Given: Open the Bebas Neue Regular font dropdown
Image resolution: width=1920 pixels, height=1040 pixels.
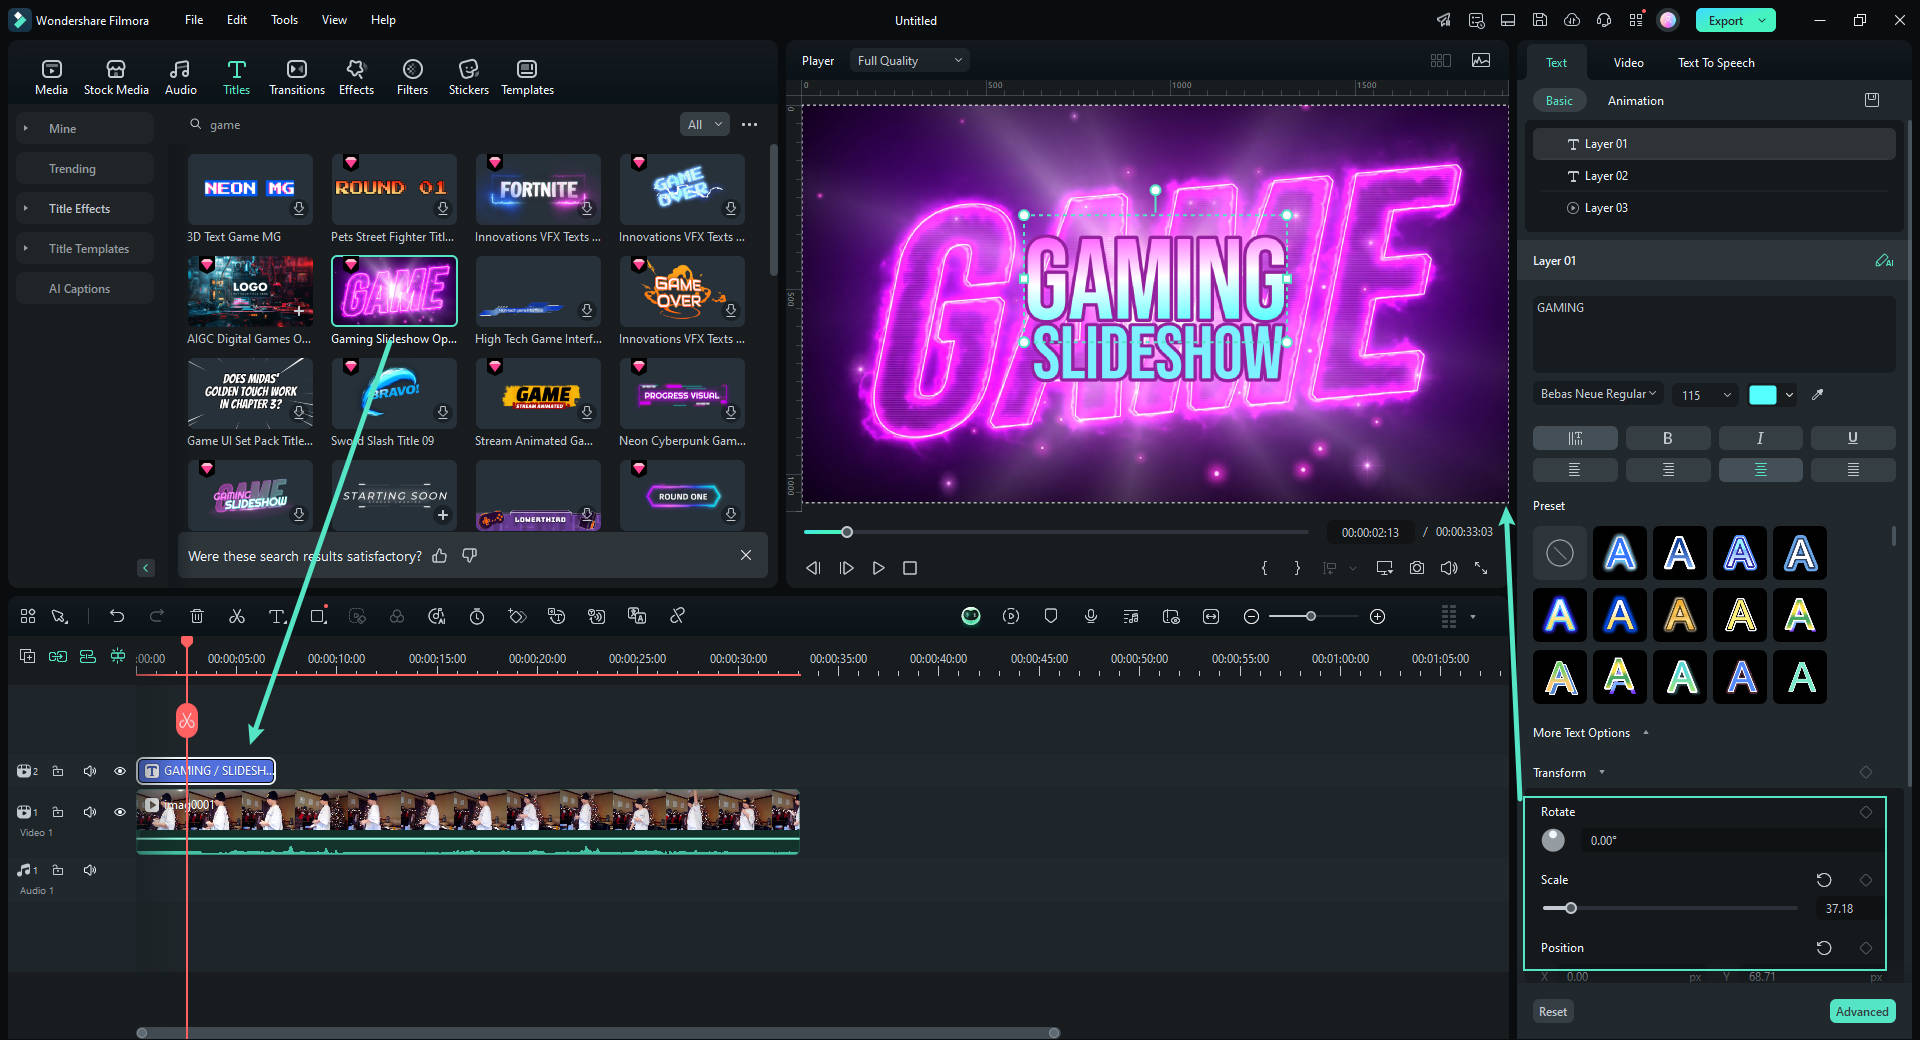Looking at the screenshot, I should (x=1598, y=394).
